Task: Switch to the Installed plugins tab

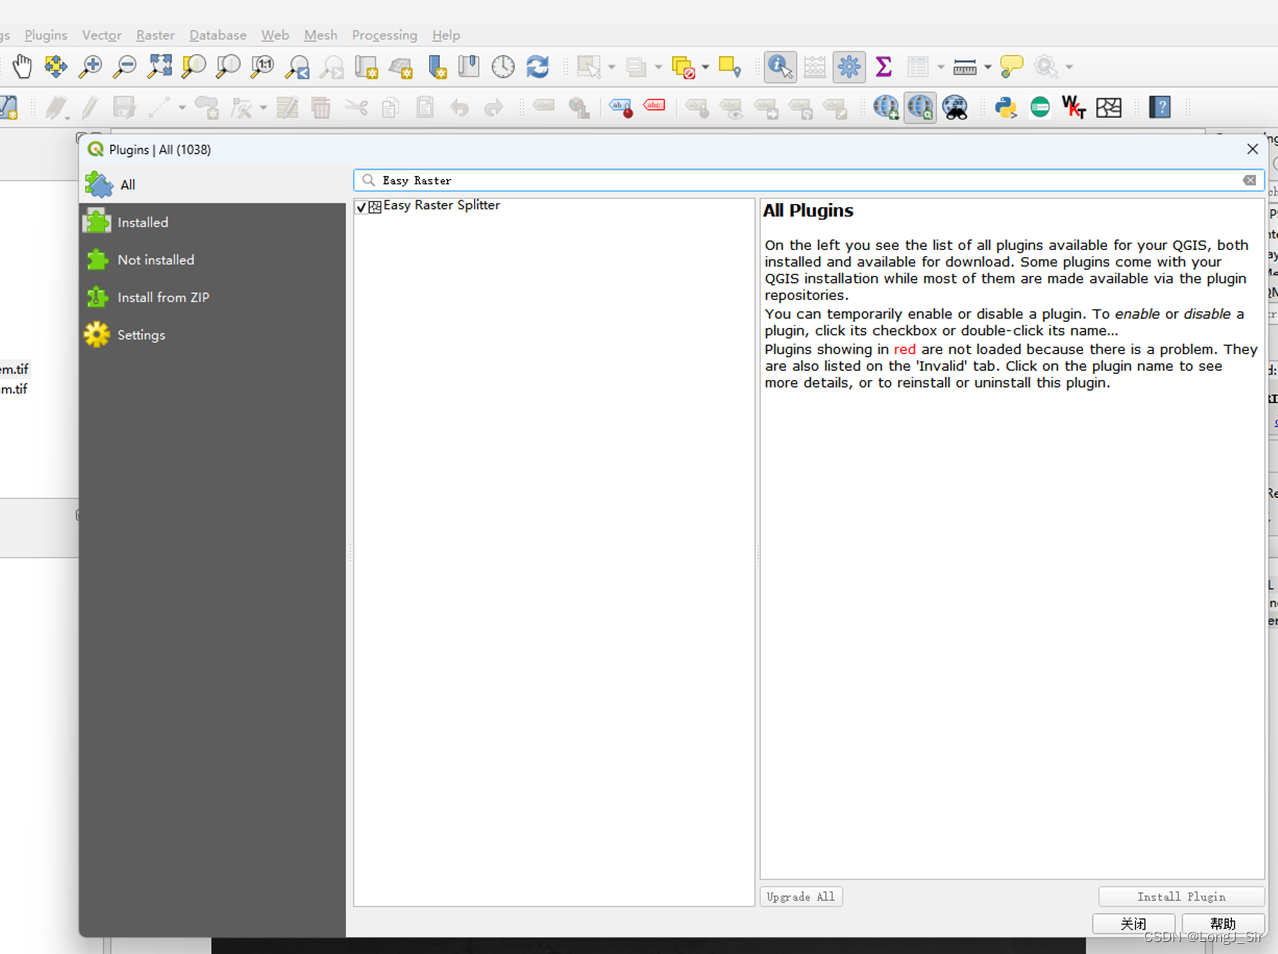Action: click(x=213, y=222)
